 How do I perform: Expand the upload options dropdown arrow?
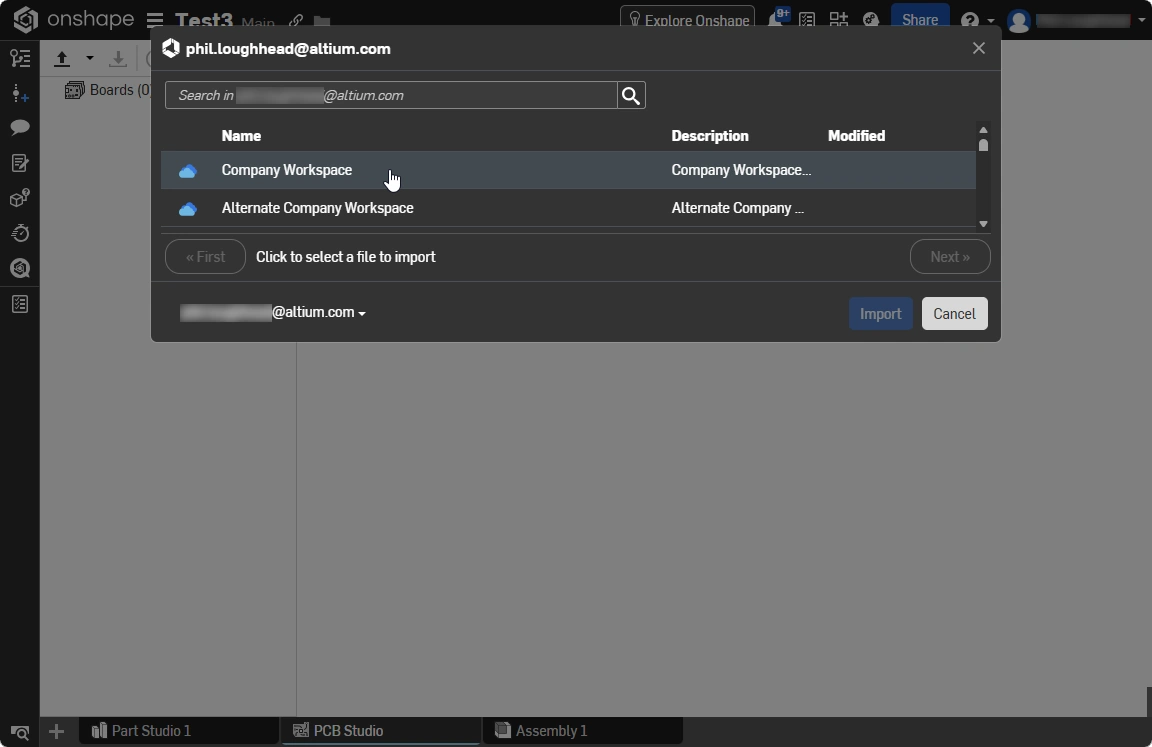pos(90,58)
